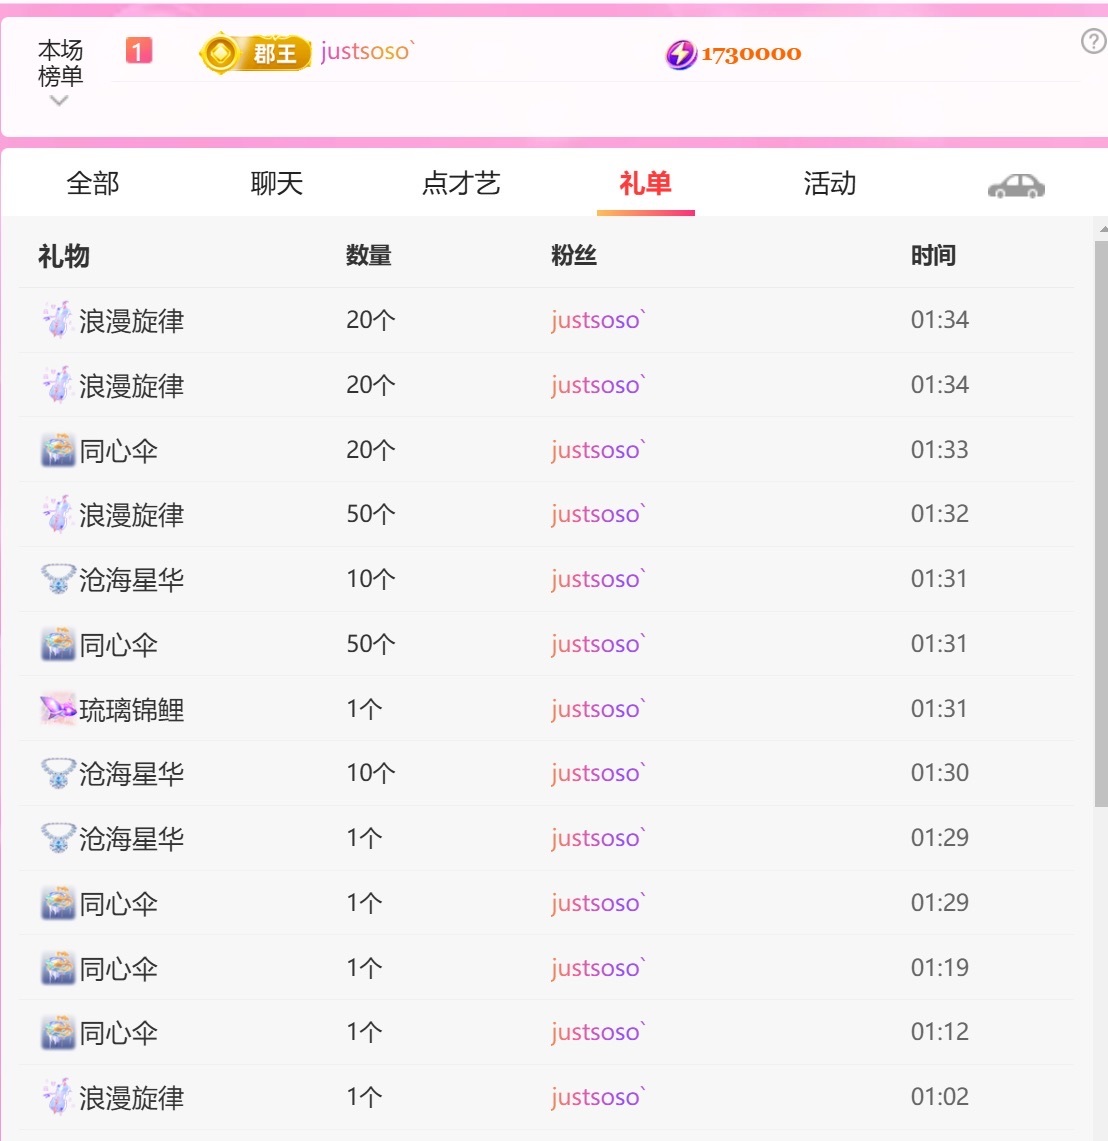
Task: Click the 01:02 time entry
Action: (x=939, y=1097)
